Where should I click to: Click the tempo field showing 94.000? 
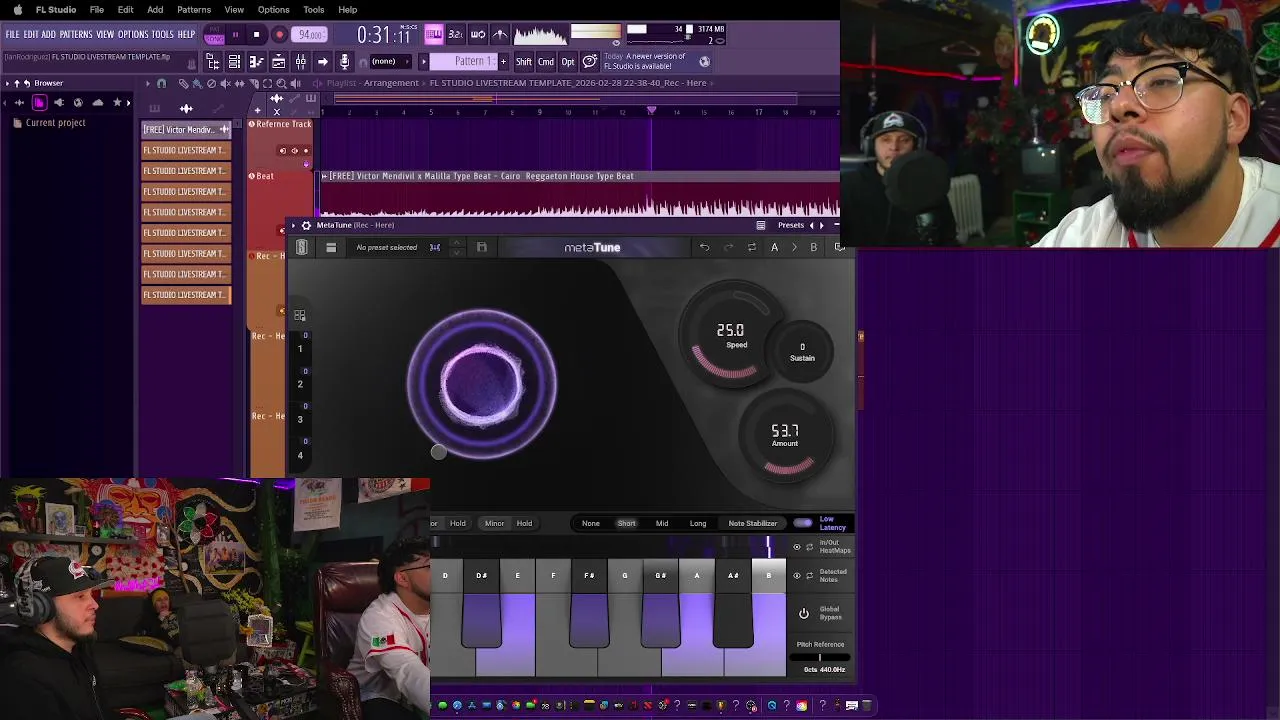tap(310, 35)
